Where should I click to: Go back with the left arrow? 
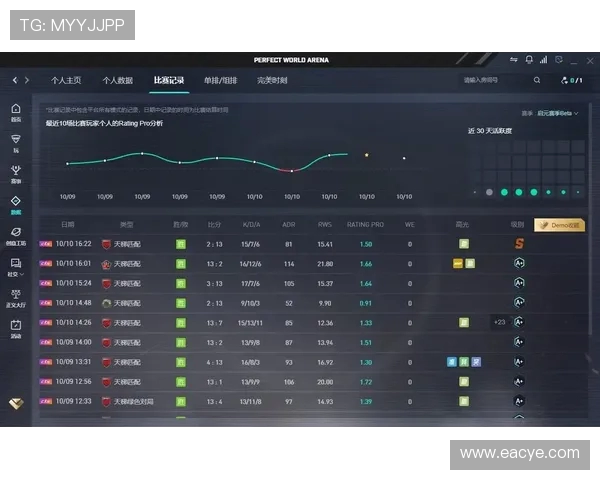(15, 80)
